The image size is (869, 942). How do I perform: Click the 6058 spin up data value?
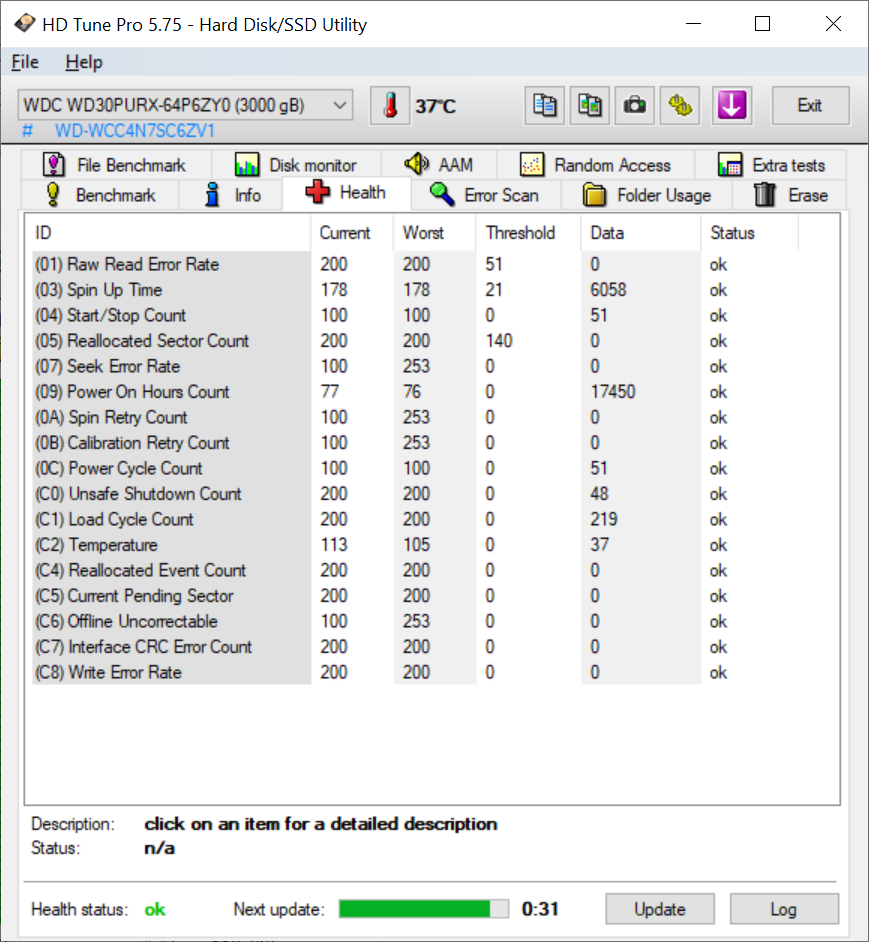pyautogui.click(x=608, y=290)
